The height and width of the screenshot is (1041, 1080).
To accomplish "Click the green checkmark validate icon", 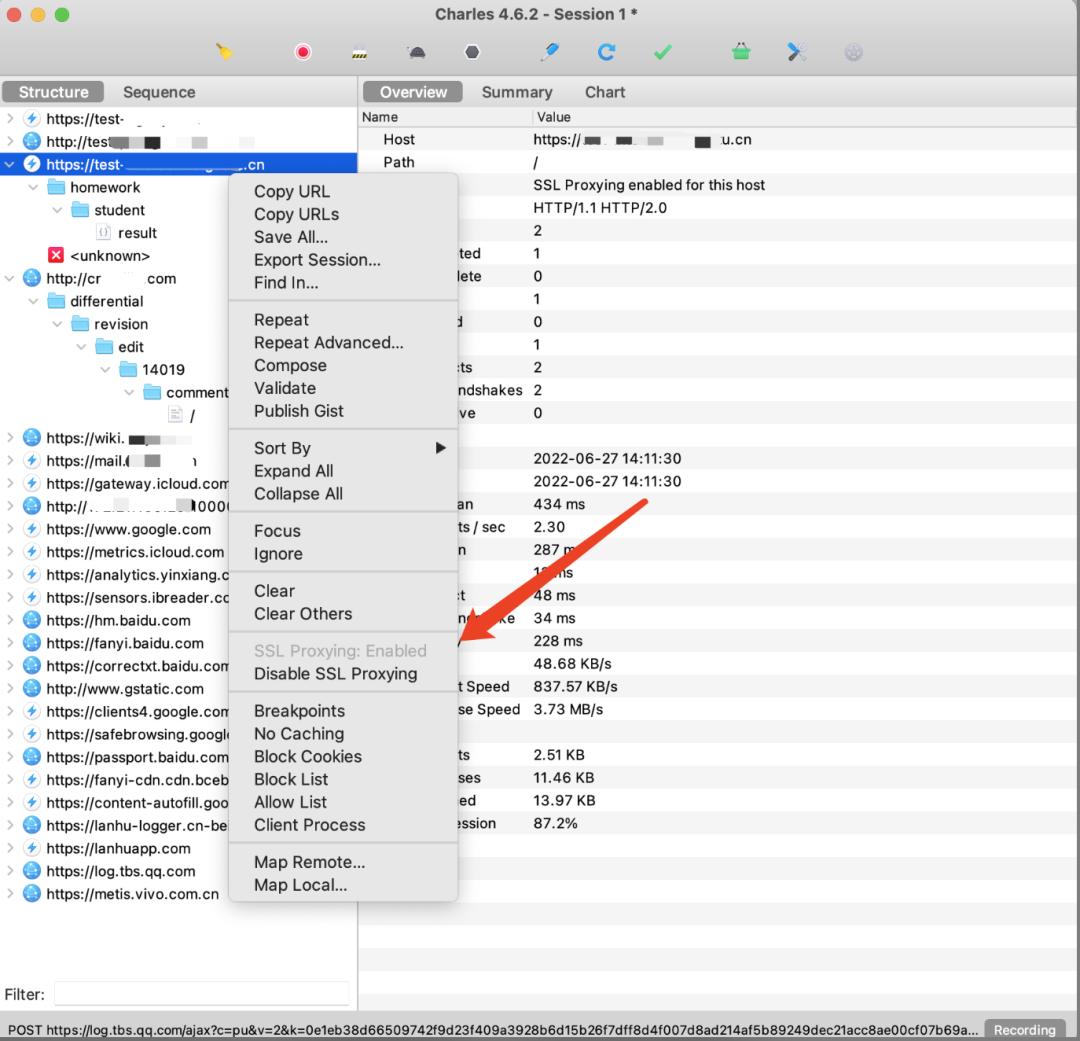I will pos(662,52).
